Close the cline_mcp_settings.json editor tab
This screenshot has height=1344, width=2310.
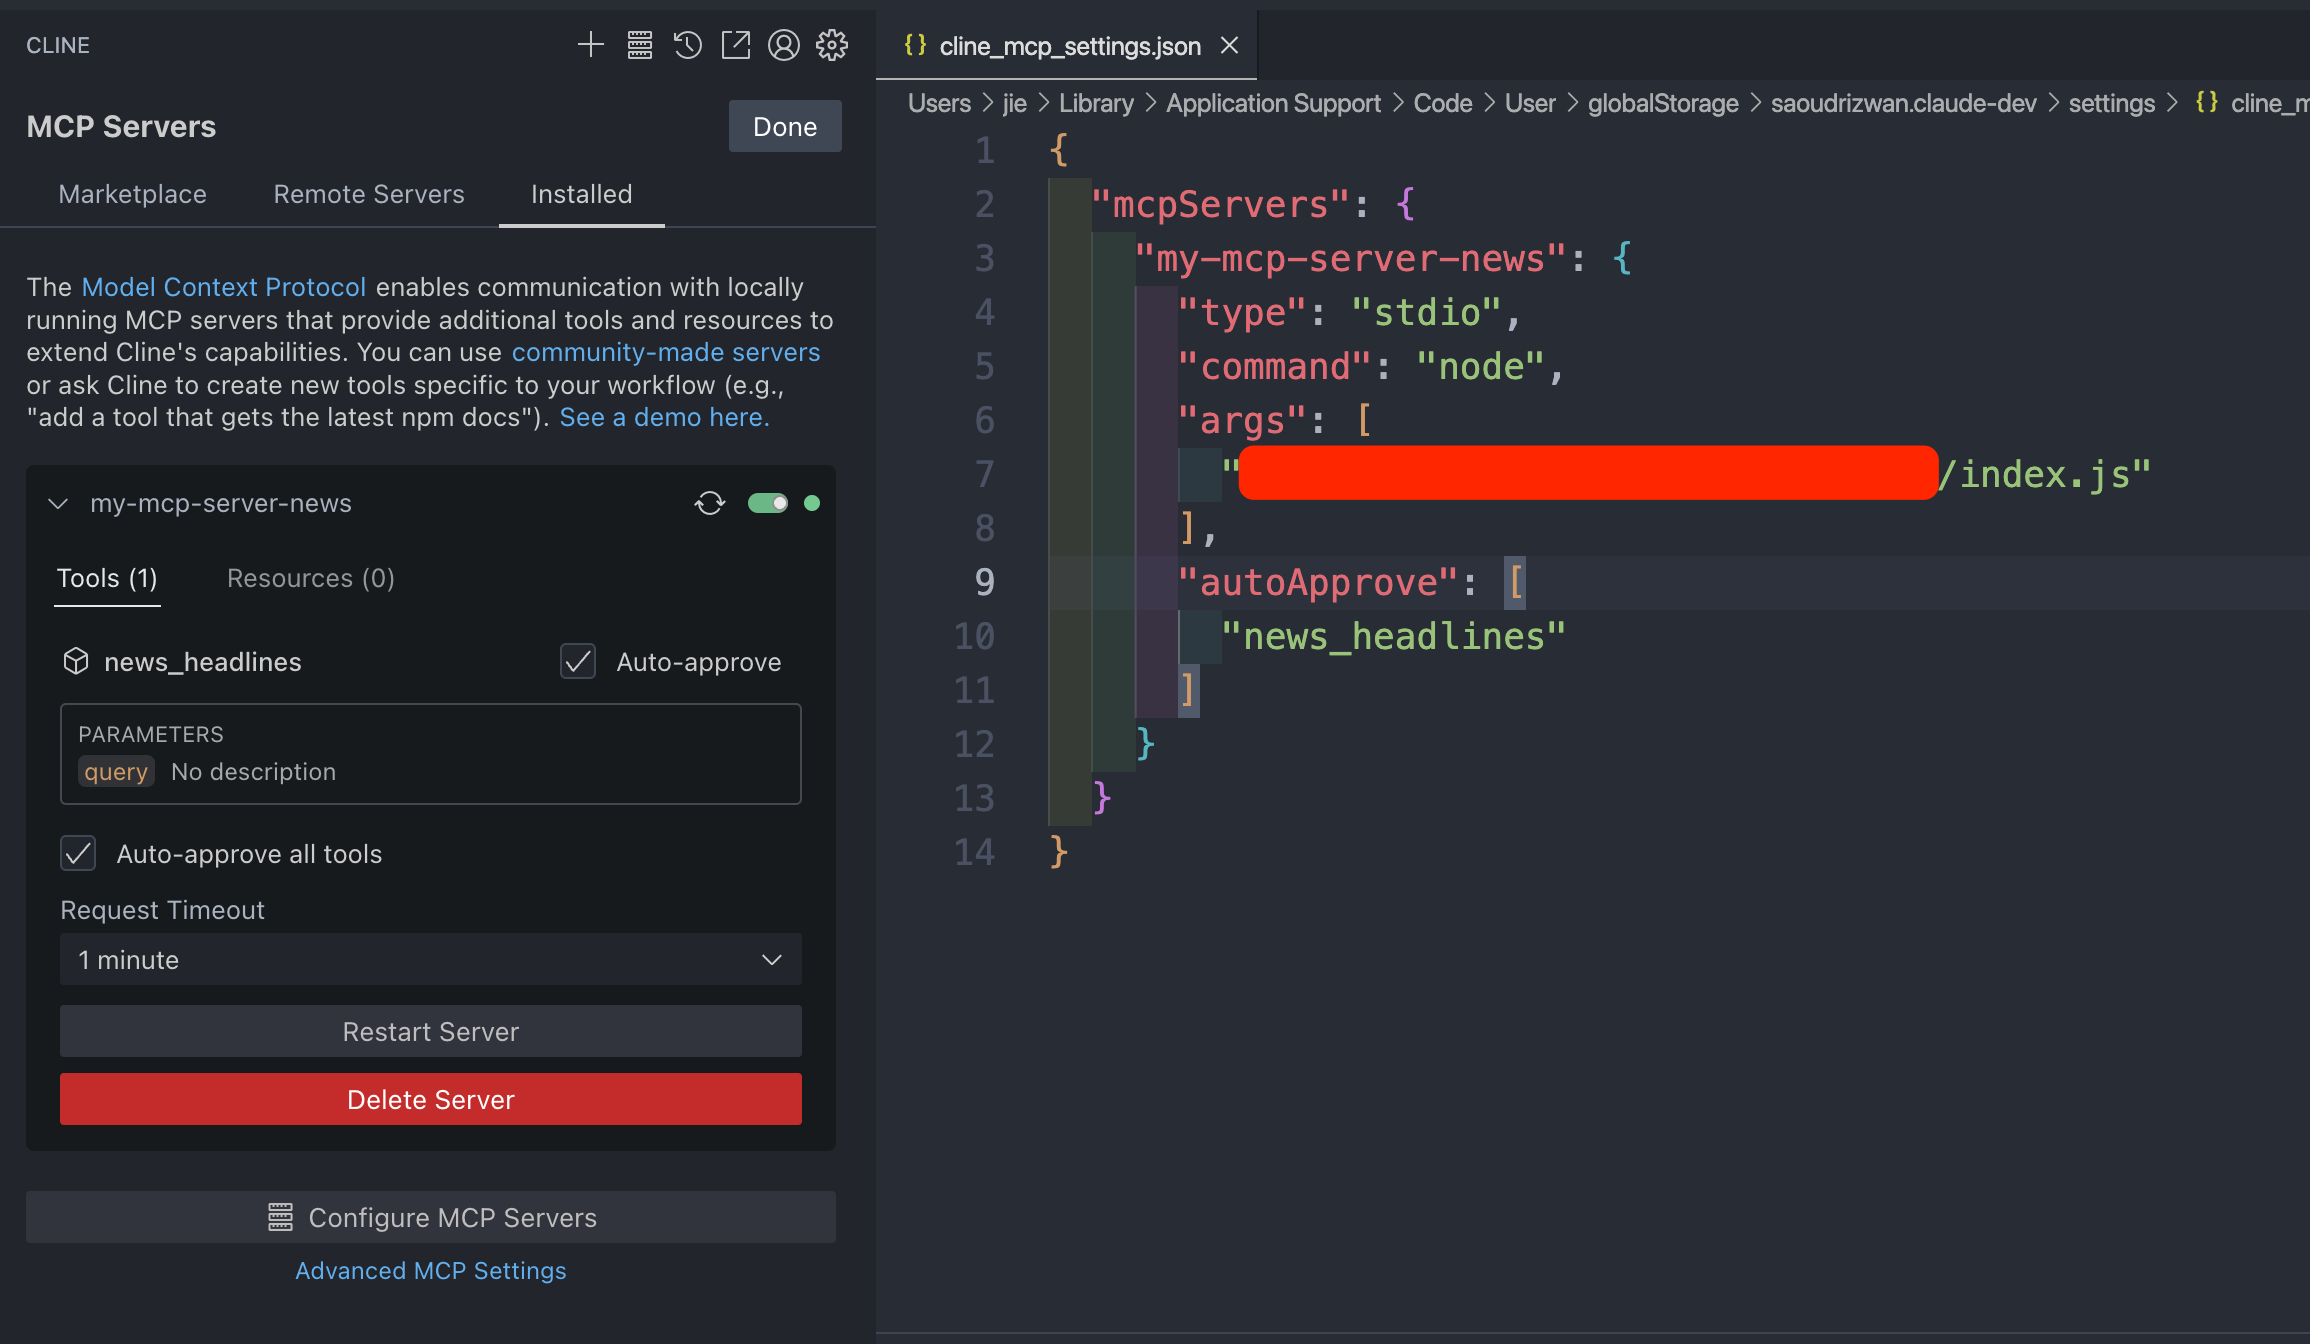1230,46
